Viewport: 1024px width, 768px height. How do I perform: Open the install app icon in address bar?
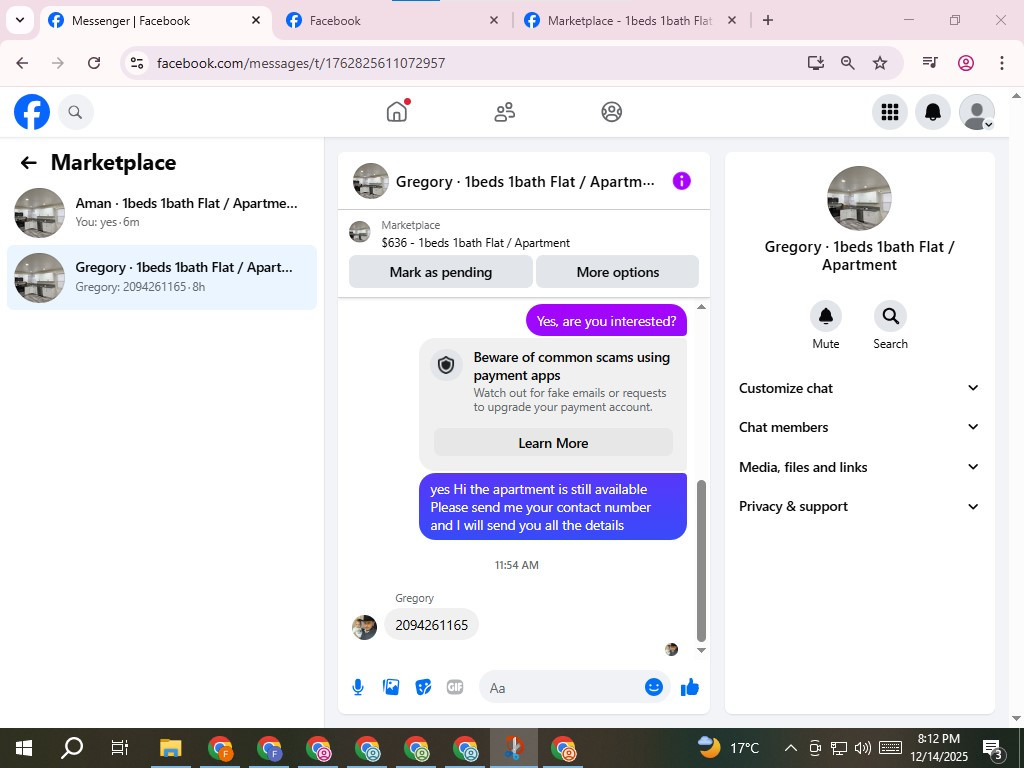coord(815,63)
